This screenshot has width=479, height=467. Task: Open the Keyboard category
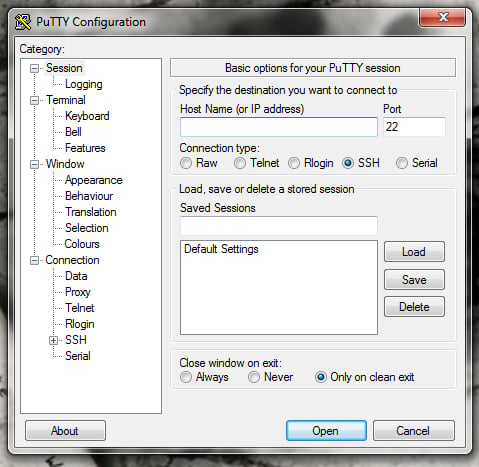87,116
